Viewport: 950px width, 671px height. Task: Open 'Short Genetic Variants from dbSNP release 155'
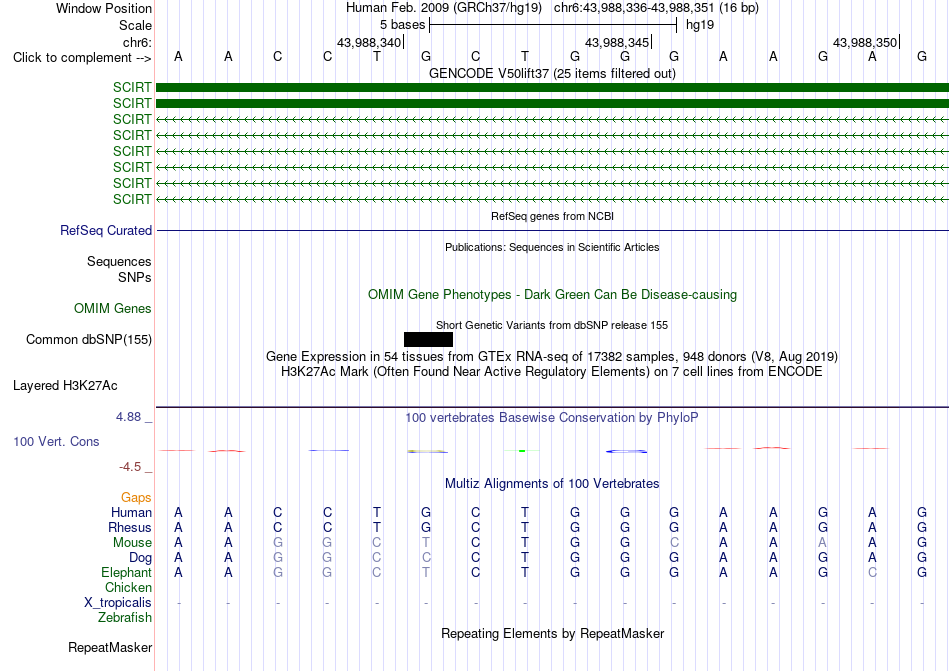[552, 325]
